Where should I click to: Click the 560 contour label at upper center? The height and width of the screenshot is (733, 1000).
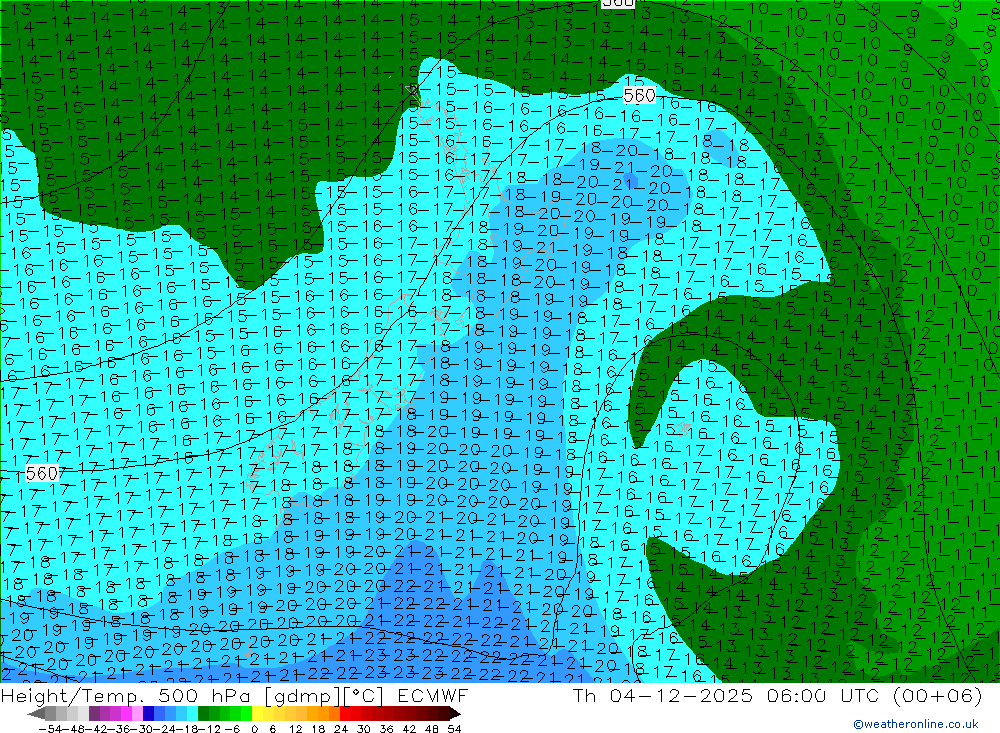639,95
